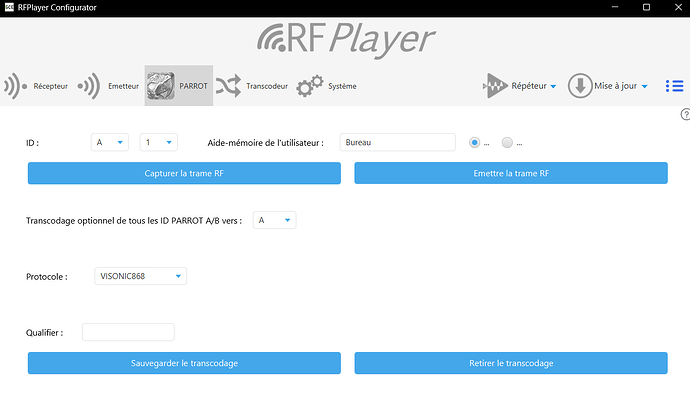Image resolution: width=690 pixels, height=401 pixels.
Task: Open the Transcodeur shuffle arrows icon
Action: click(x=228, y=86)
